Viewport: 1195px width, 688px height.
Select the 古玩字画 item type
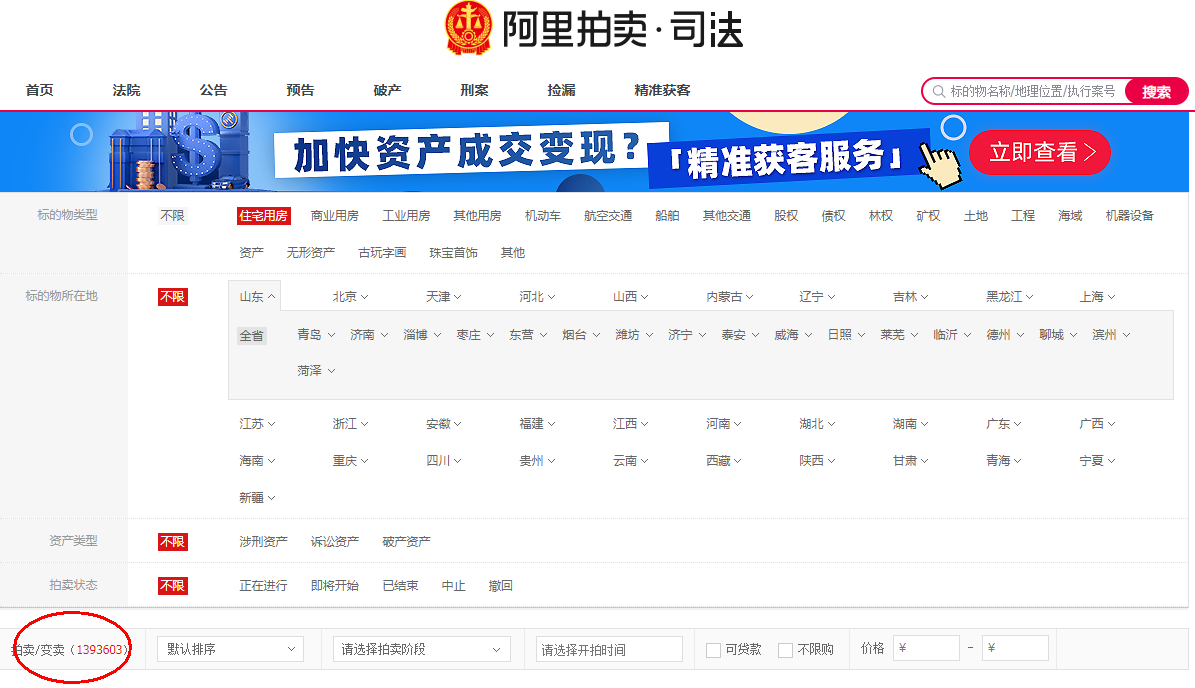click(382, 252)
